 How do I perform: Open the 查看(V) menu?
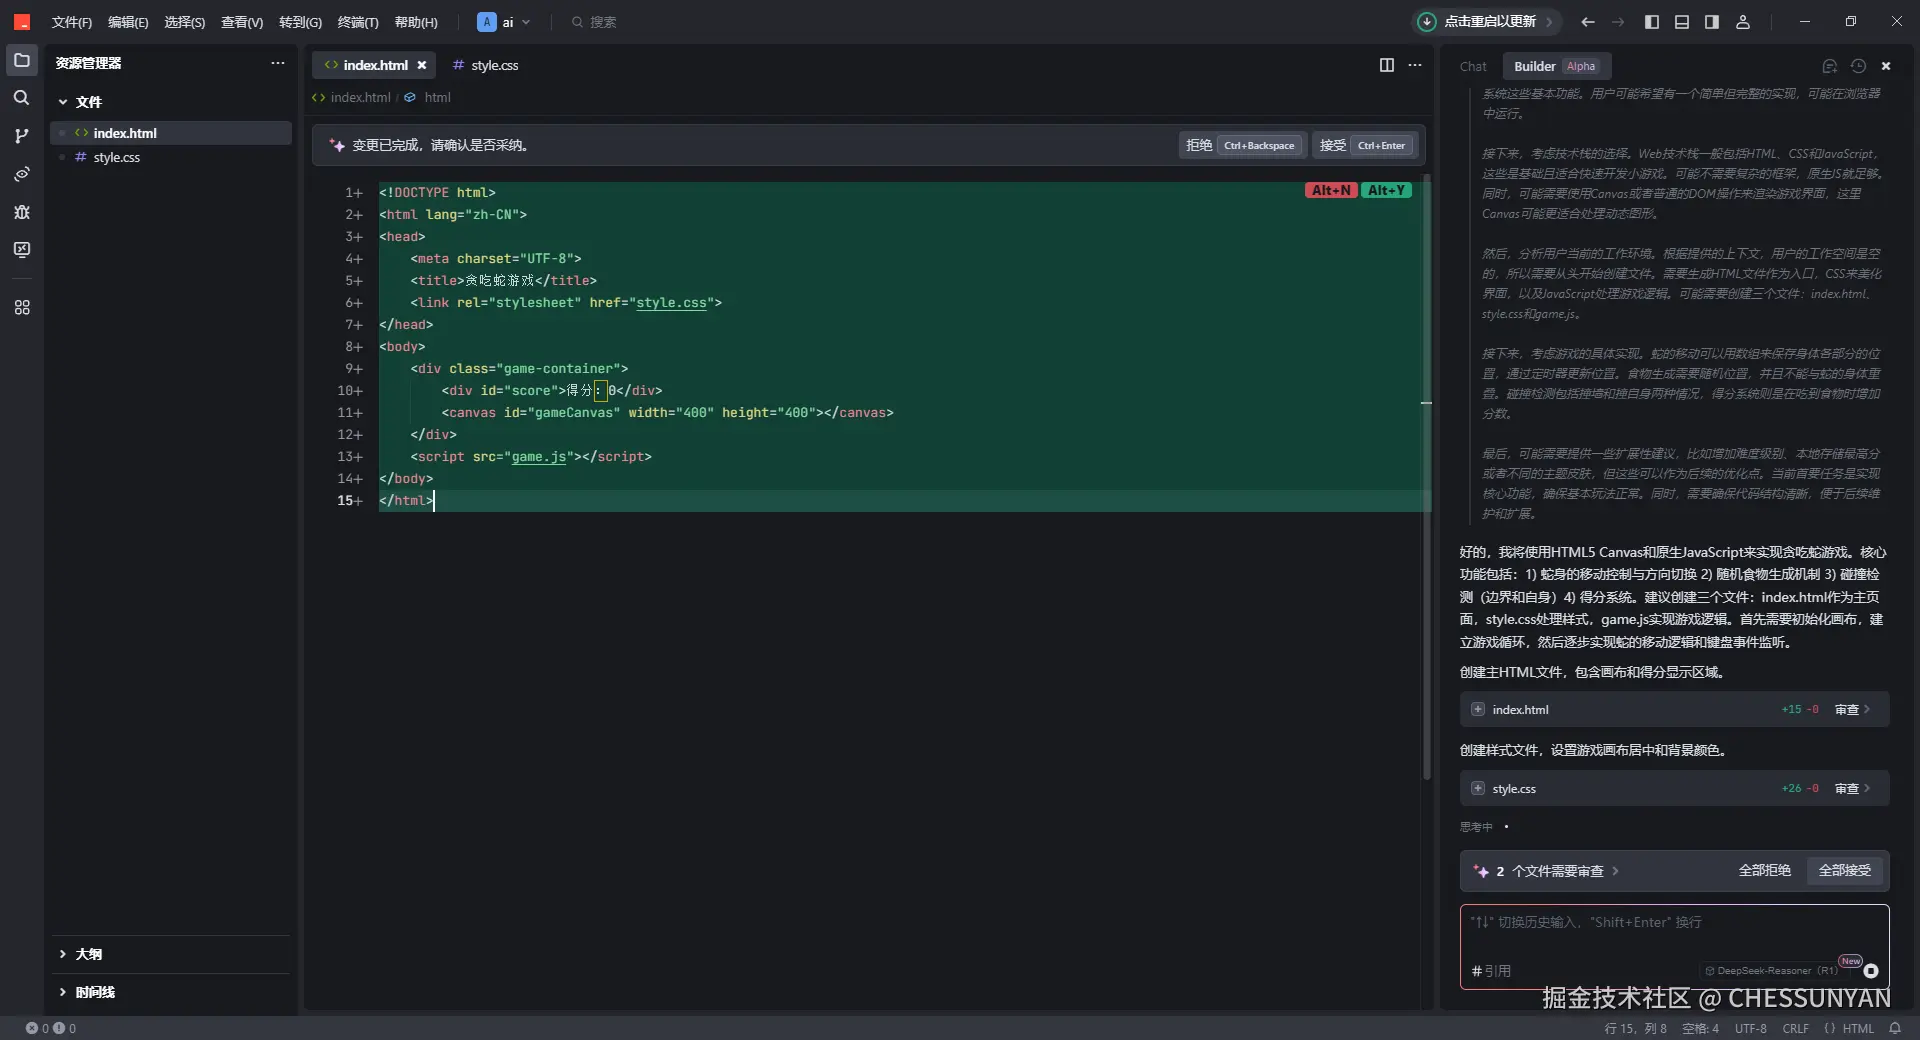(x=242, y=22)
